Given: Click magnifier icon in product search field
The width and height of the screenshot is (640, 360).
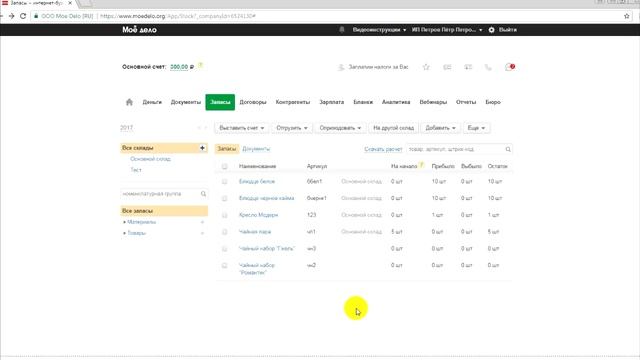Looking at the screenshot, I should (x=508, y=149).
